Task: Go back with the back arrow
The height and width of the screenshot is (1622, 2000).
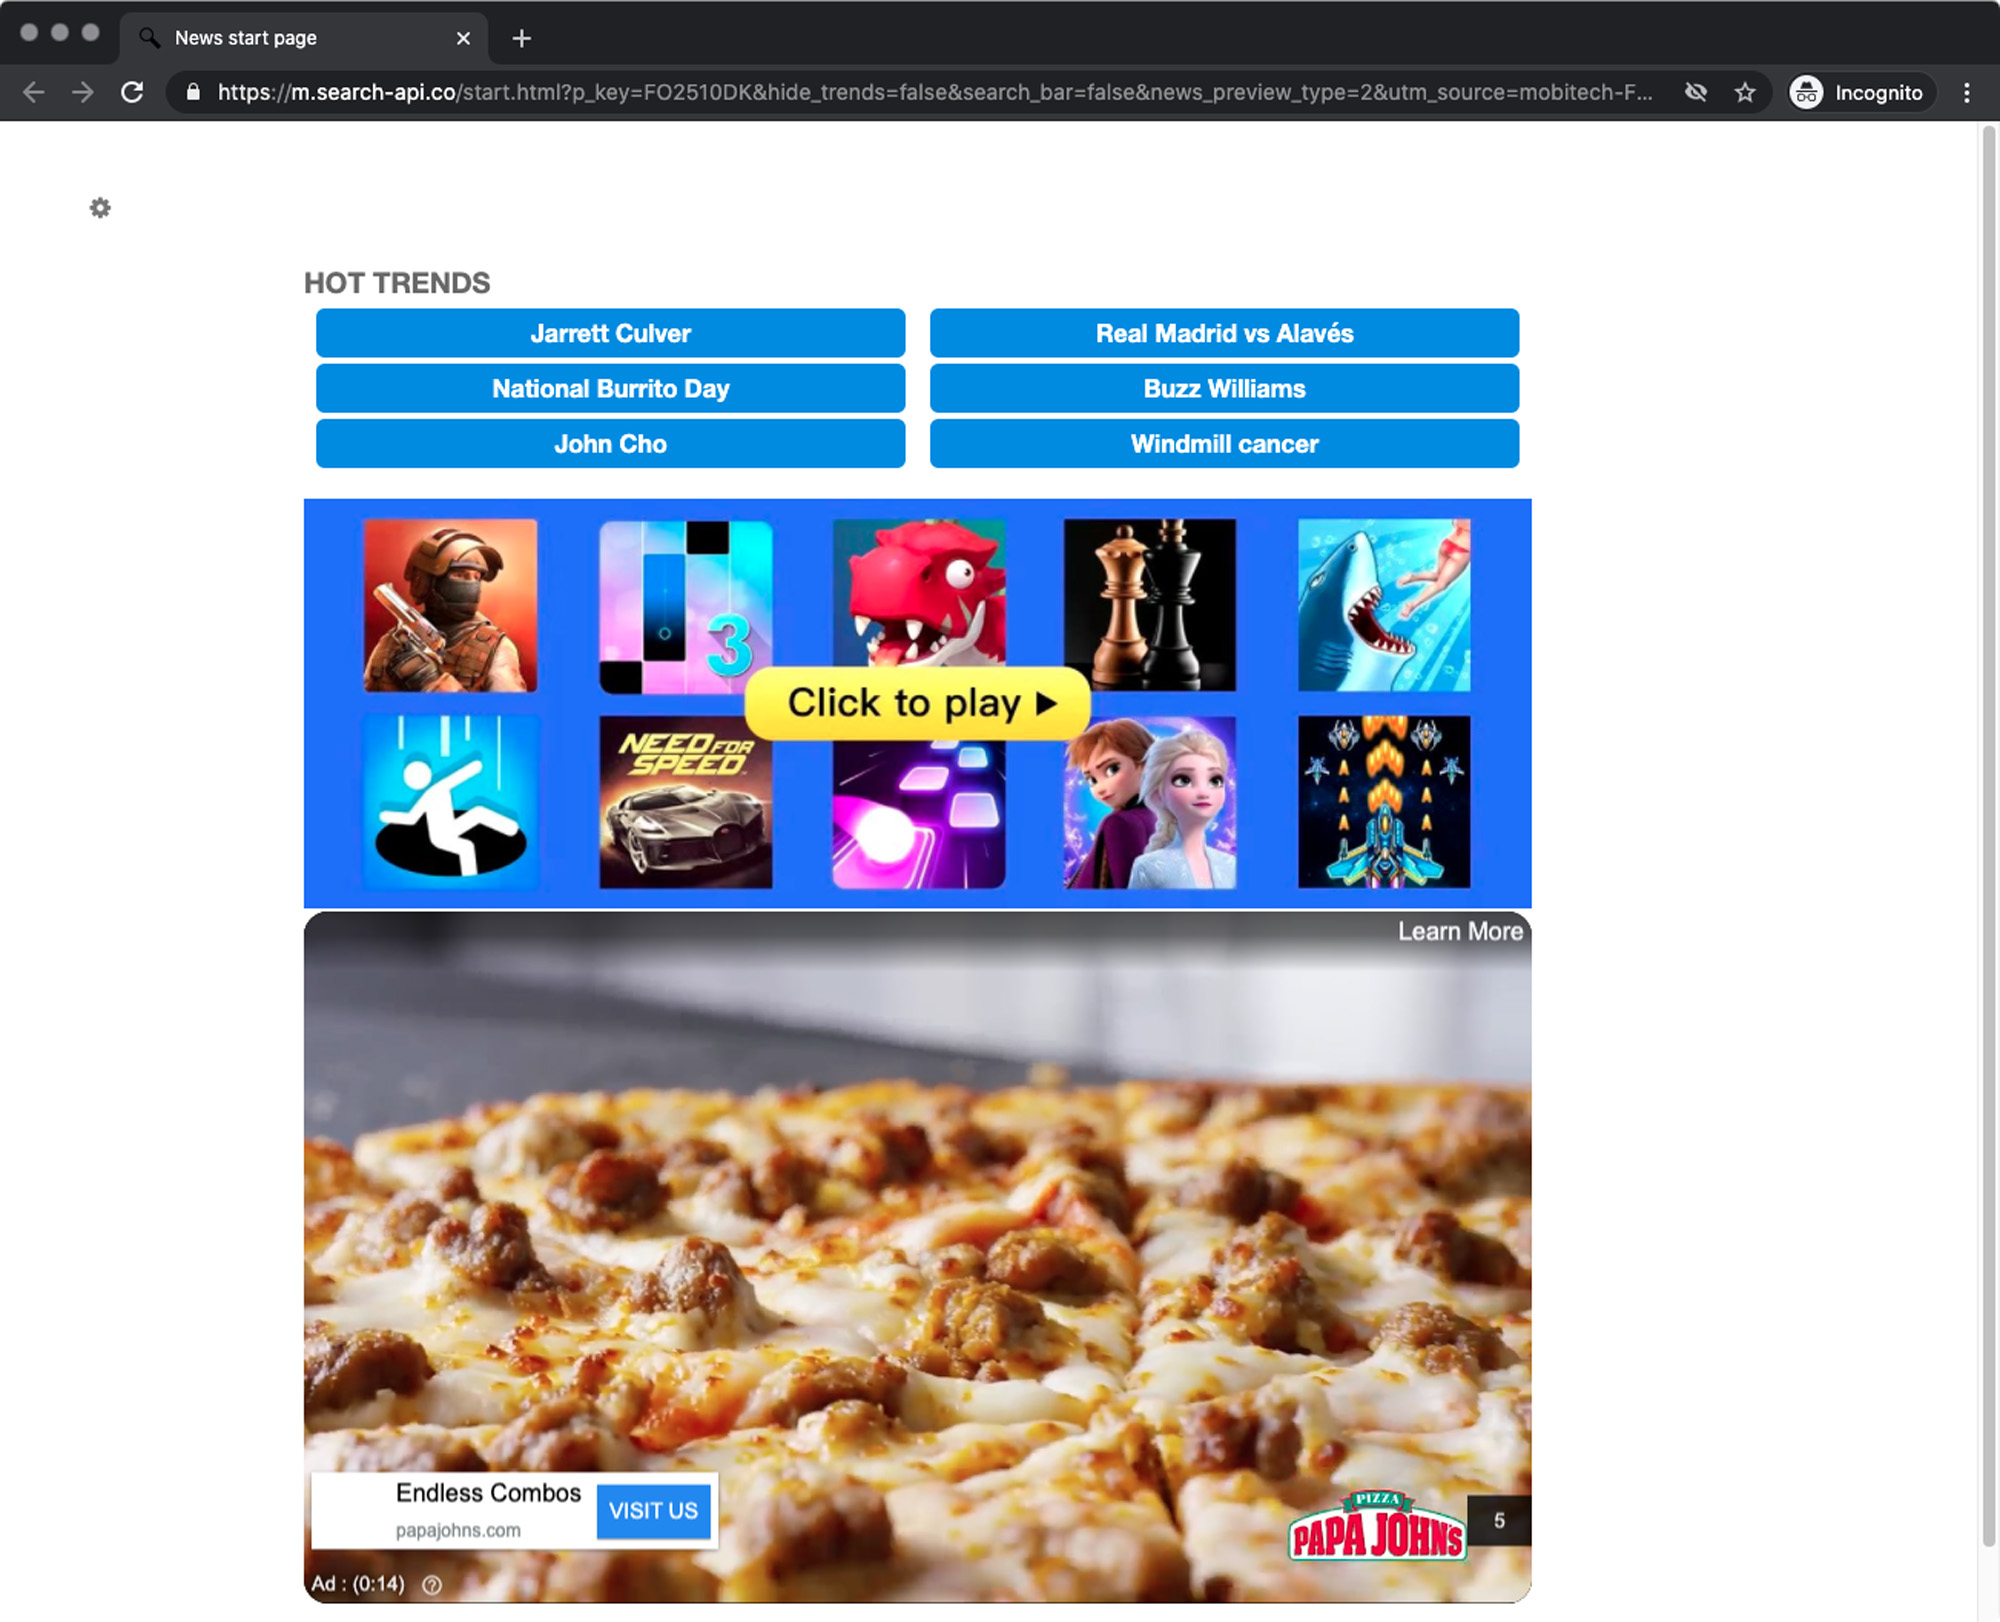Action: pos(34,92)
